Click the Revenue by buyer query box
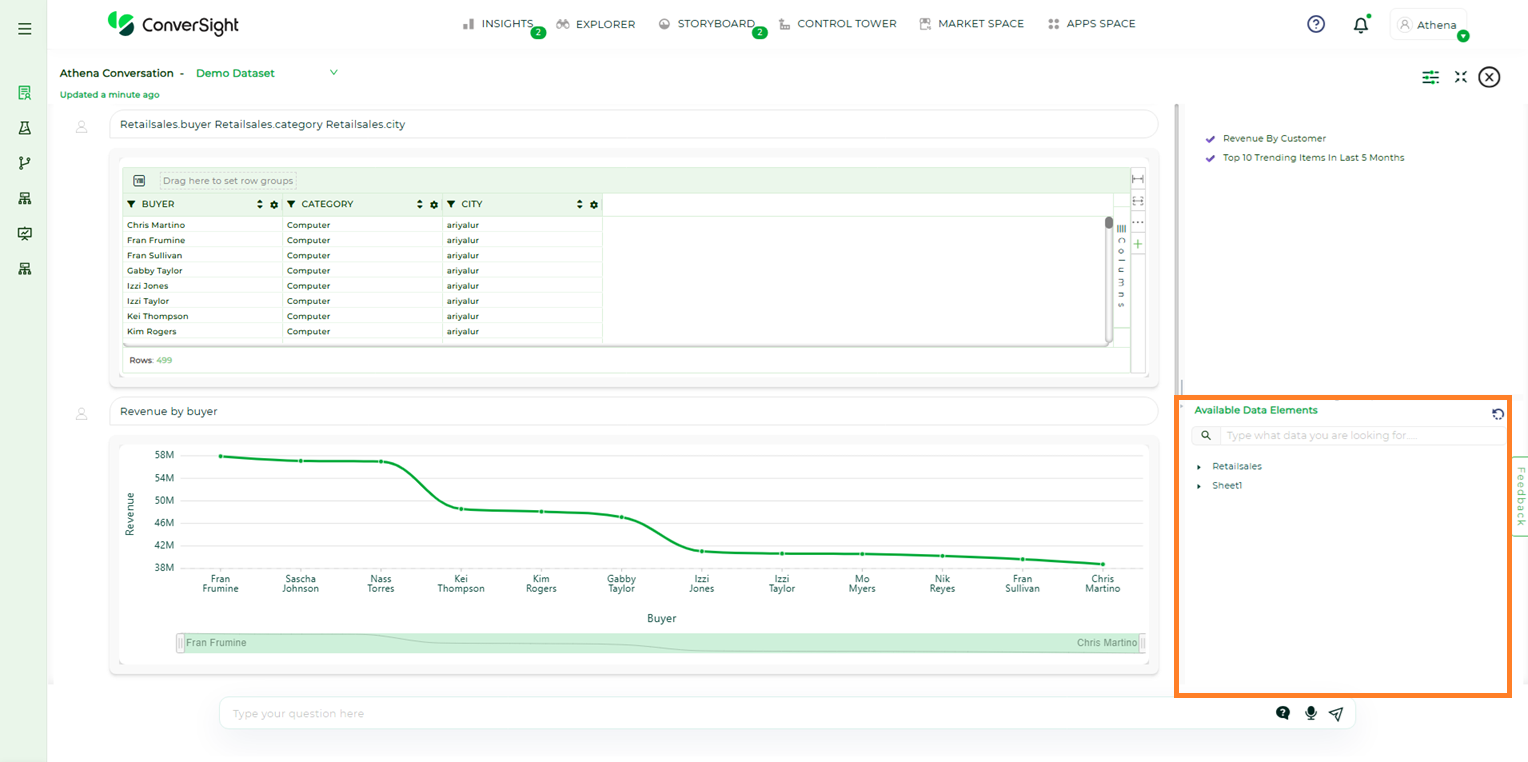Viewport: 1528px width, 762px height. (633, 411)
